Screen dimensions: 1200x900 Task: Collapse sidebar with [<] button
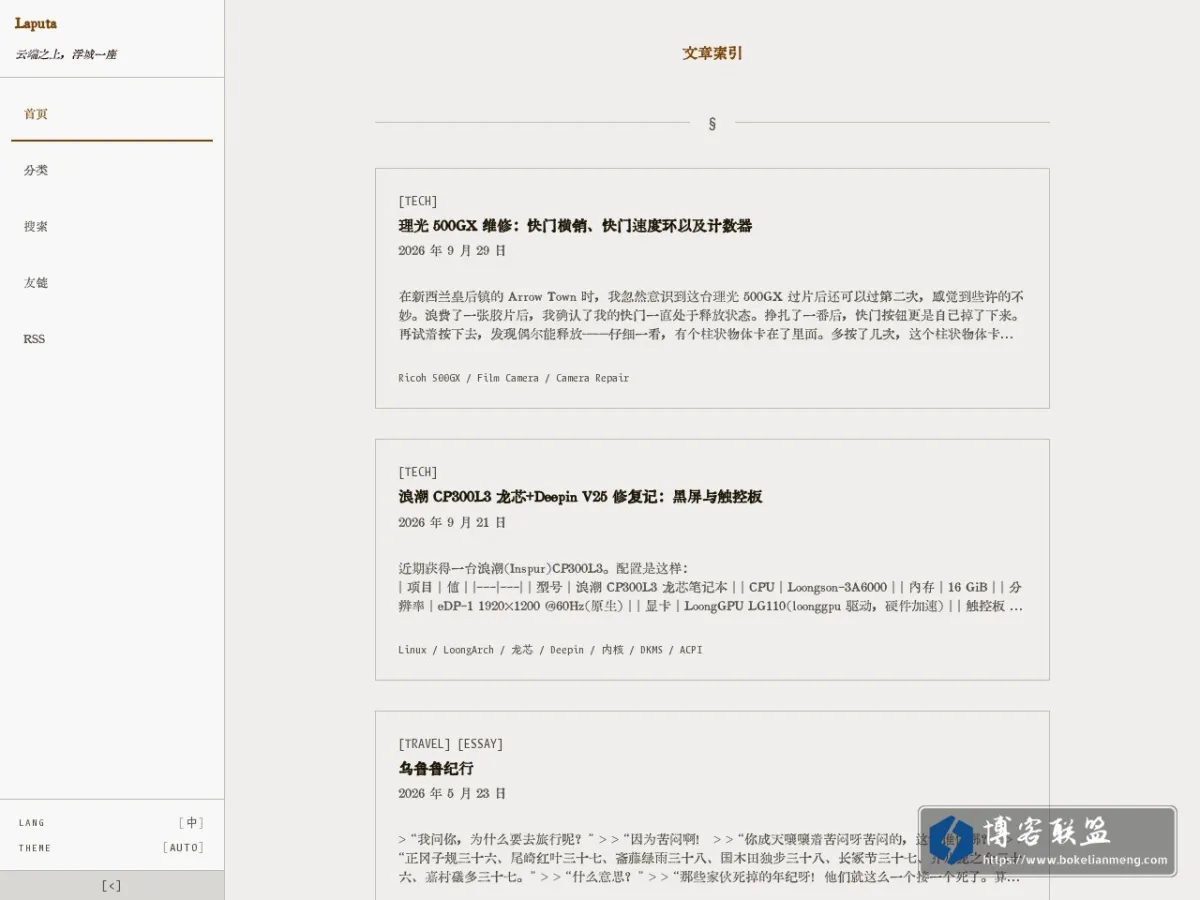(x=112, y=885)
